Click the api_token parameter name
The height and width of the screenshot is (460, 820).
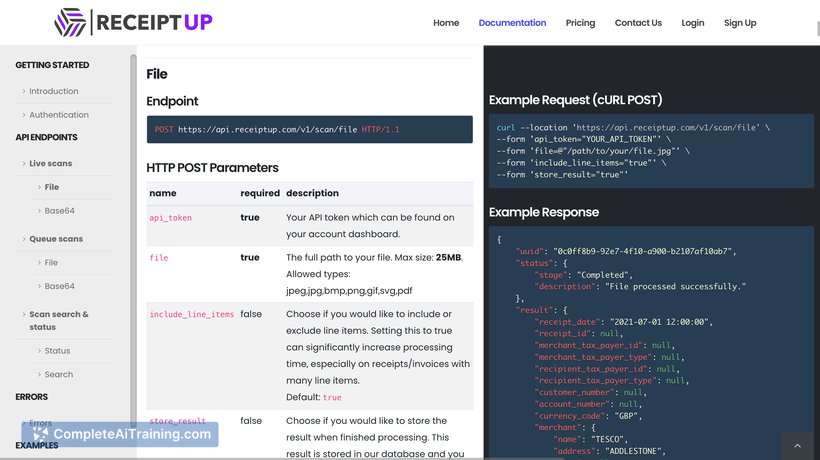pos(170,218)
